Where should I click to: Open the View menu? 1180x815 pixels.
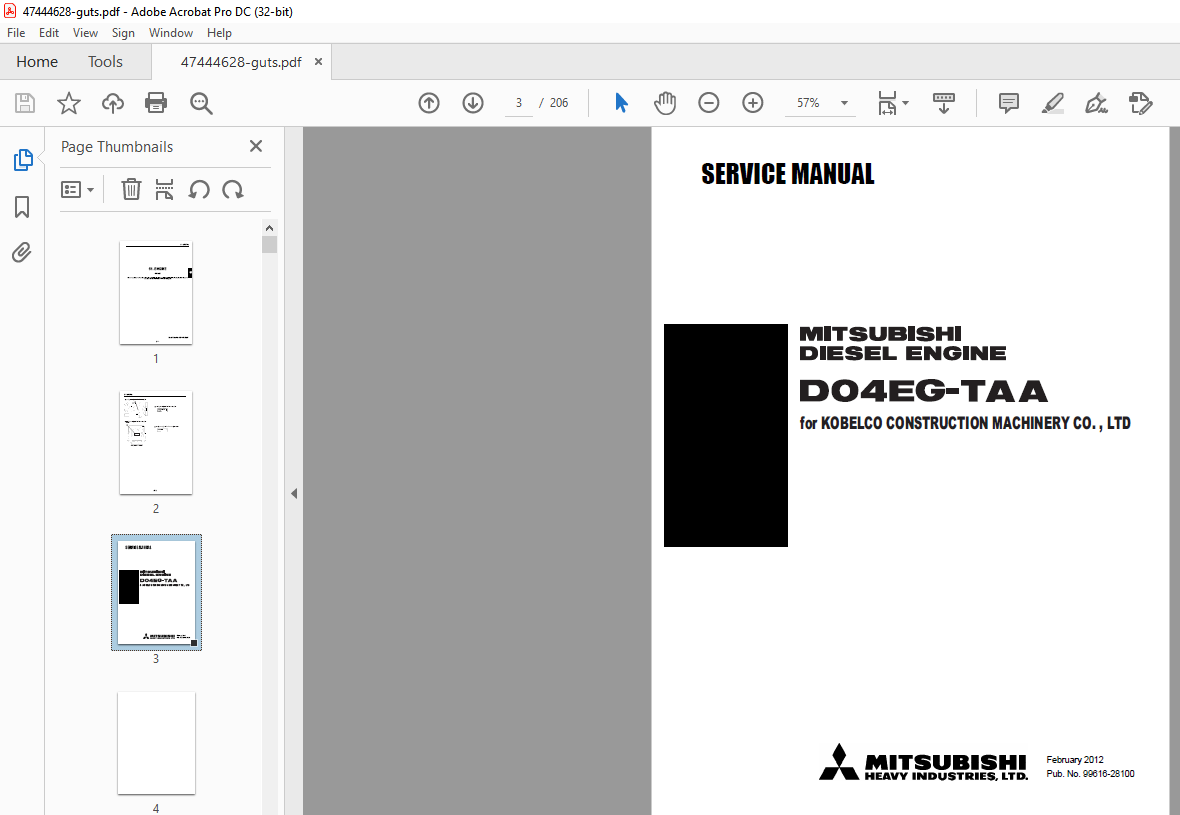[x=85, y=32]
